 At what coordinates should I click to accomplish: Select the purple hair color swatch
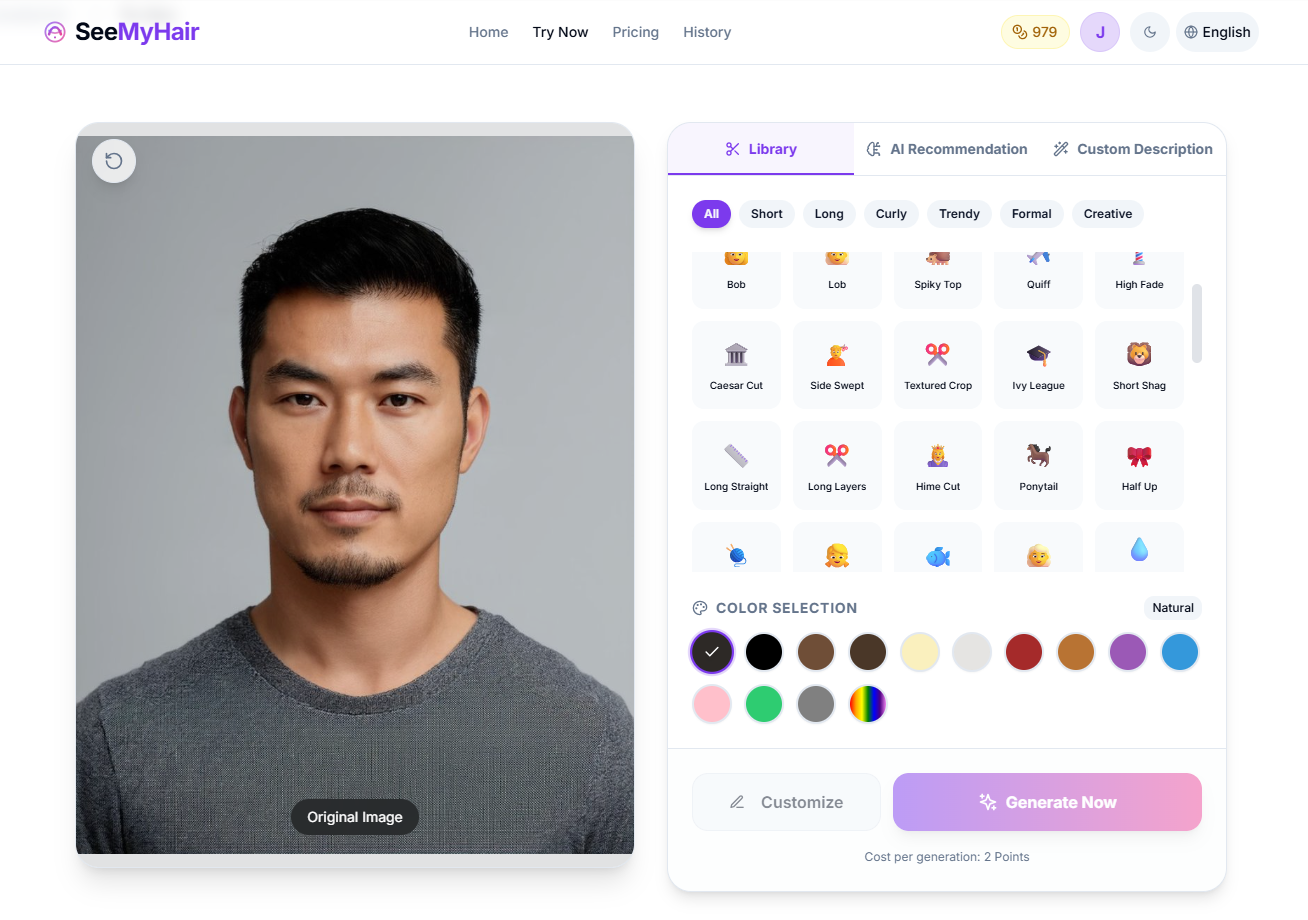click(1128, 651)
